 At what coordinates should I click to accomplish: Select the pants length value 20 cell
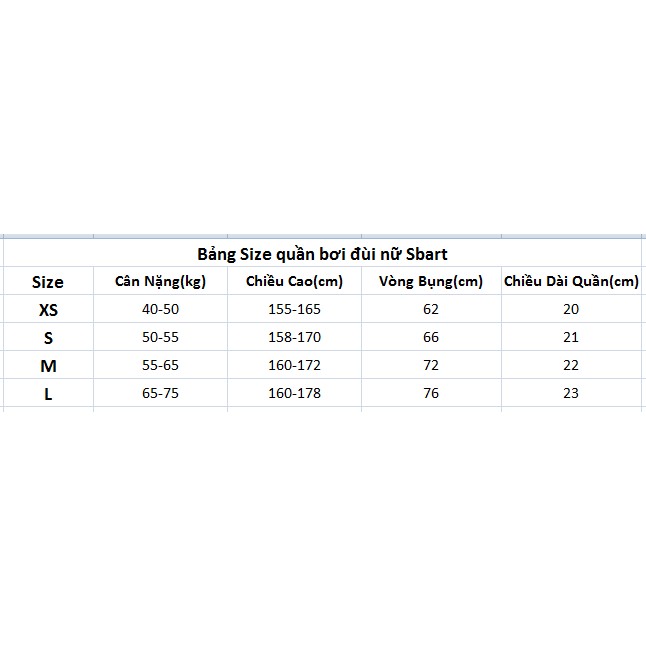[x=571, y=310]
